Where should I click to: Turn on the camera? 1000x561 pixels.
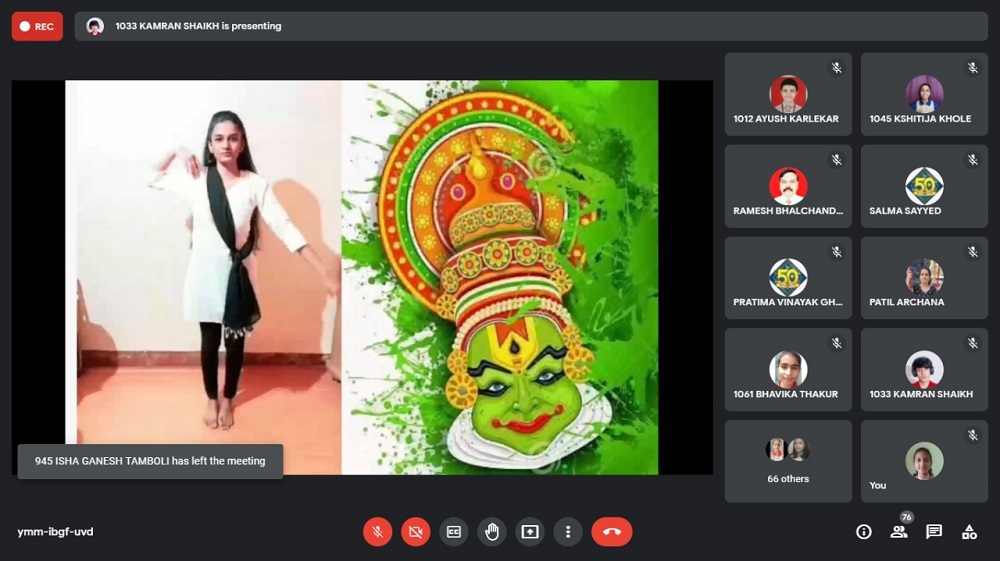(415, 532)
